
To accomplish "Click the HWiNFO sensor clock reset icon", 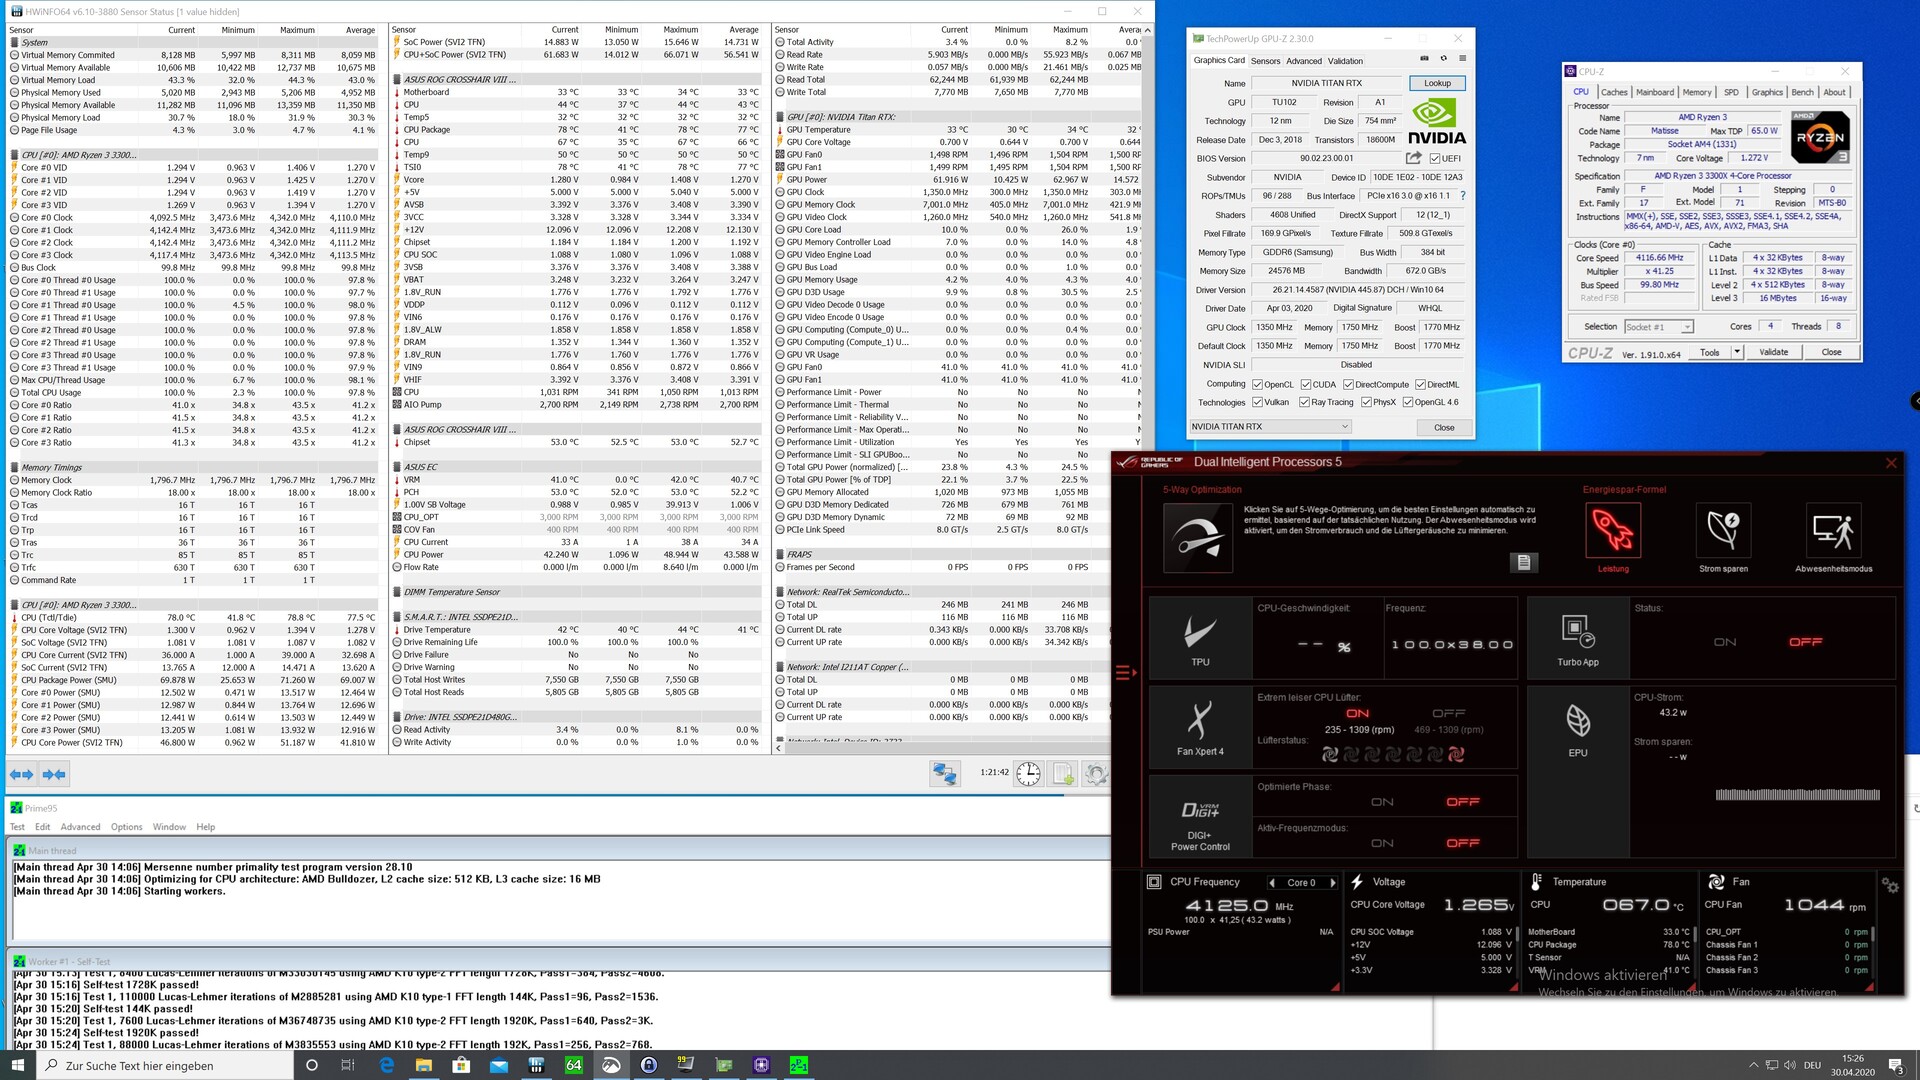I will pyautogui.click(x=1028, y=773).
